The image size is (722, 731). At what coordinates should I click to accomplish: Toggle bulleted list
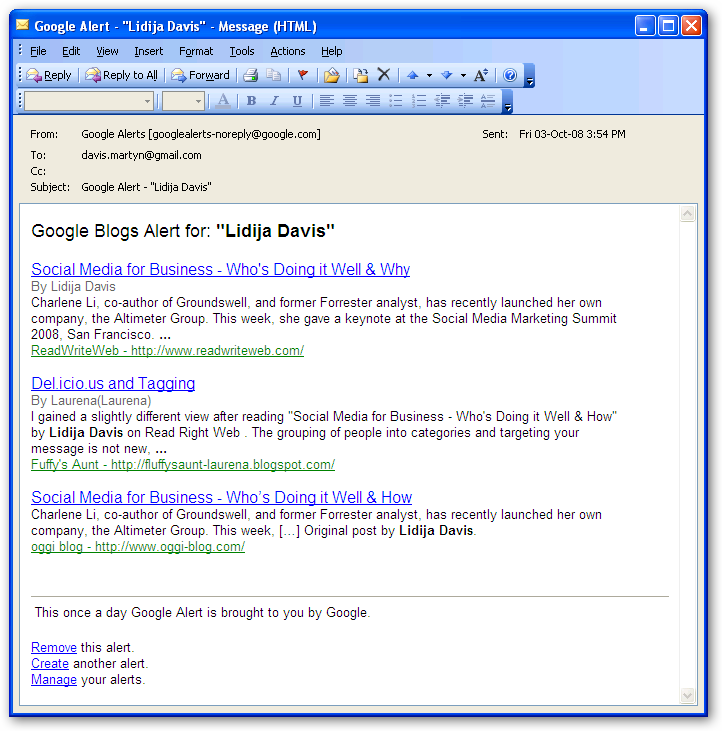pos(396,101)
